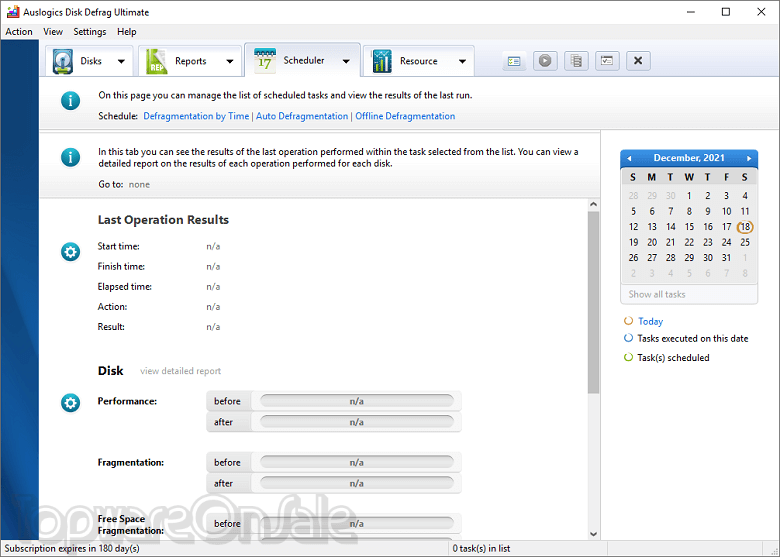Click the Task(s) scheduled legend
This screenshot has height=557, width=780.
(673, 358)
